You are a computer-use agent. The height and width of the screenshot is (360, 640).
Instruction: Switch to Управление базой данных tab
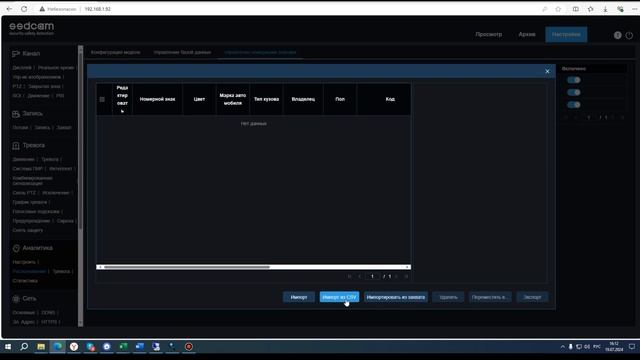tap(182, 52)
